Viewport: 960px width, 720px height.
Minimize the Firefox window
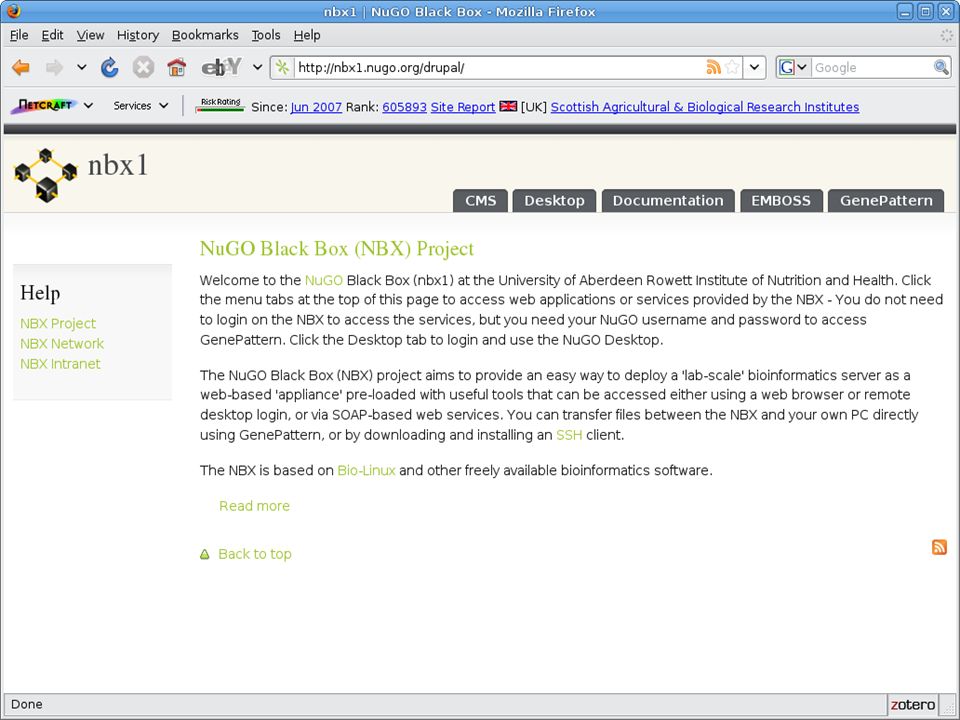click(x=906, y=11)
